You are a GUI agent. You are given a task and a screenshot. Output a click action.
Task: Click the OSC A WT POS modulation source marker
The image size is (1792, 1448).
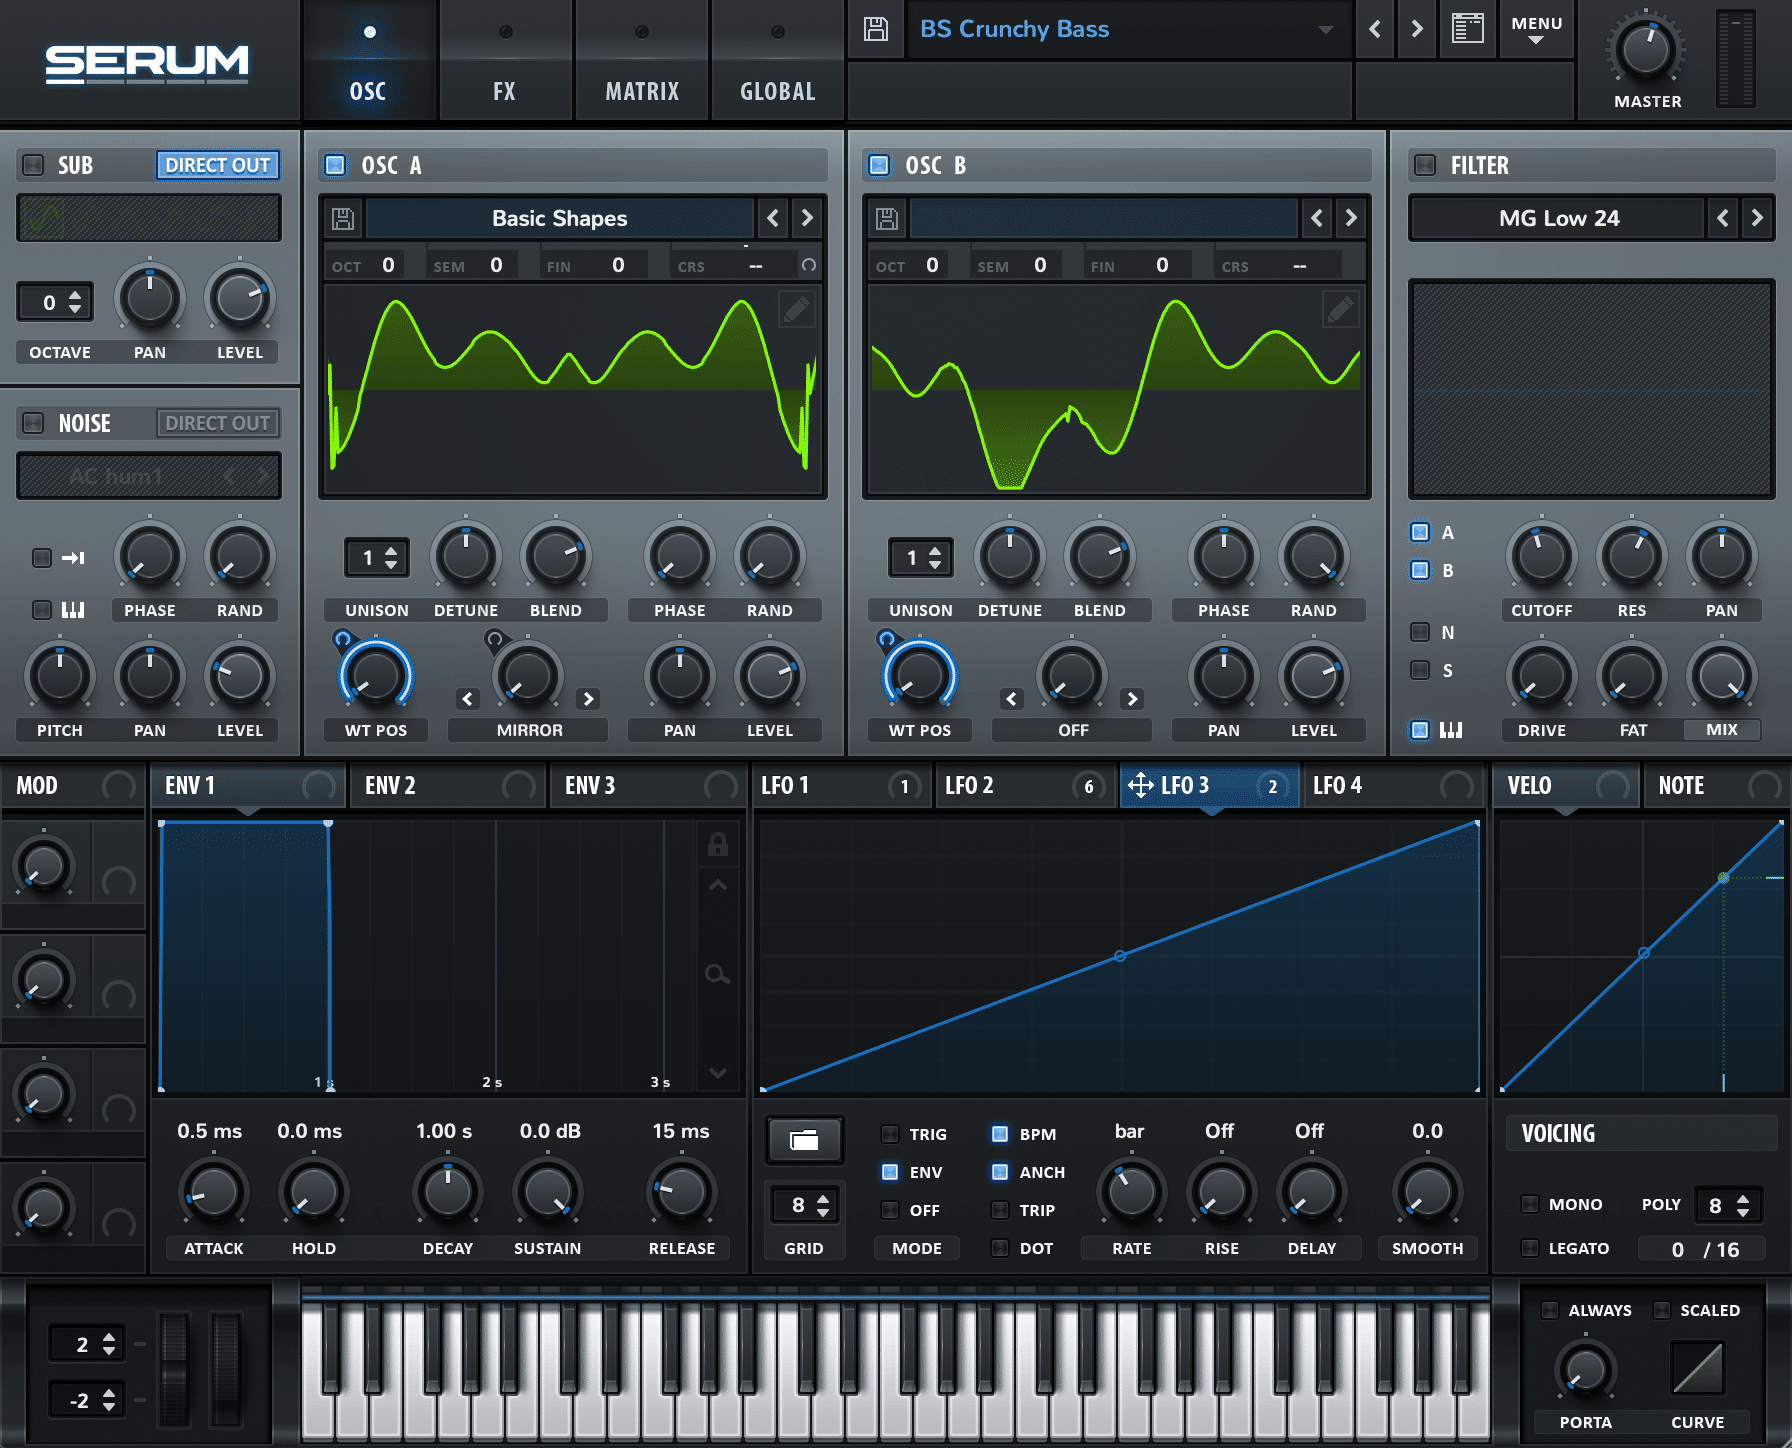tap(343, 638)
